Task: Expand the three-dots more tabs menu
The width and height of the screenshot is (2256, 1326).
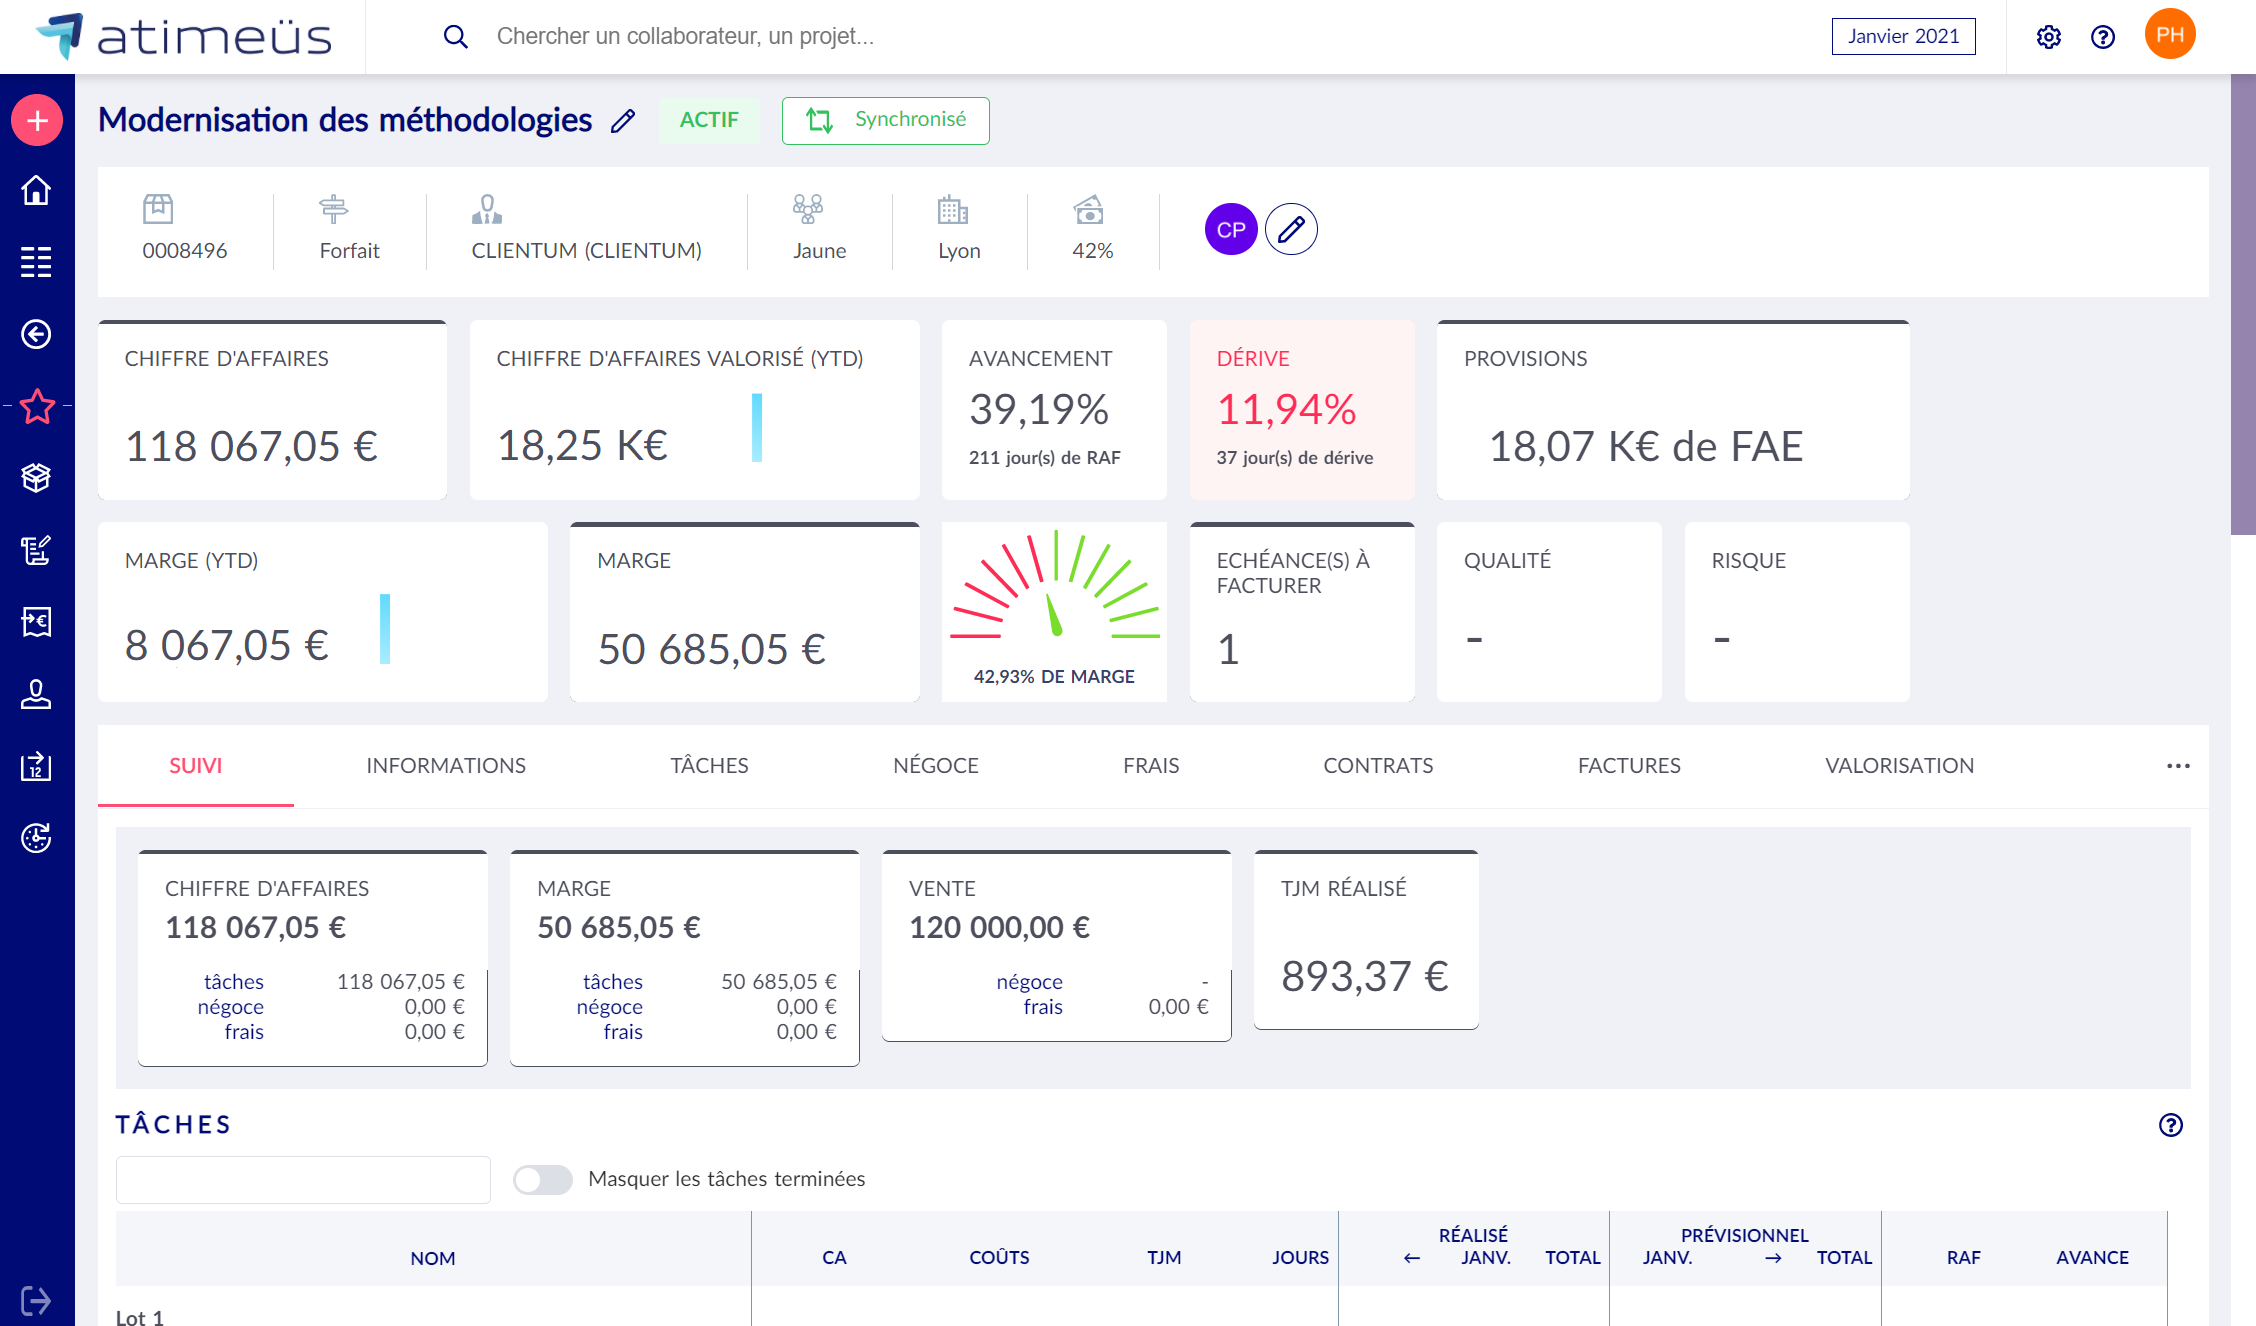Action: pos(2178,766)
